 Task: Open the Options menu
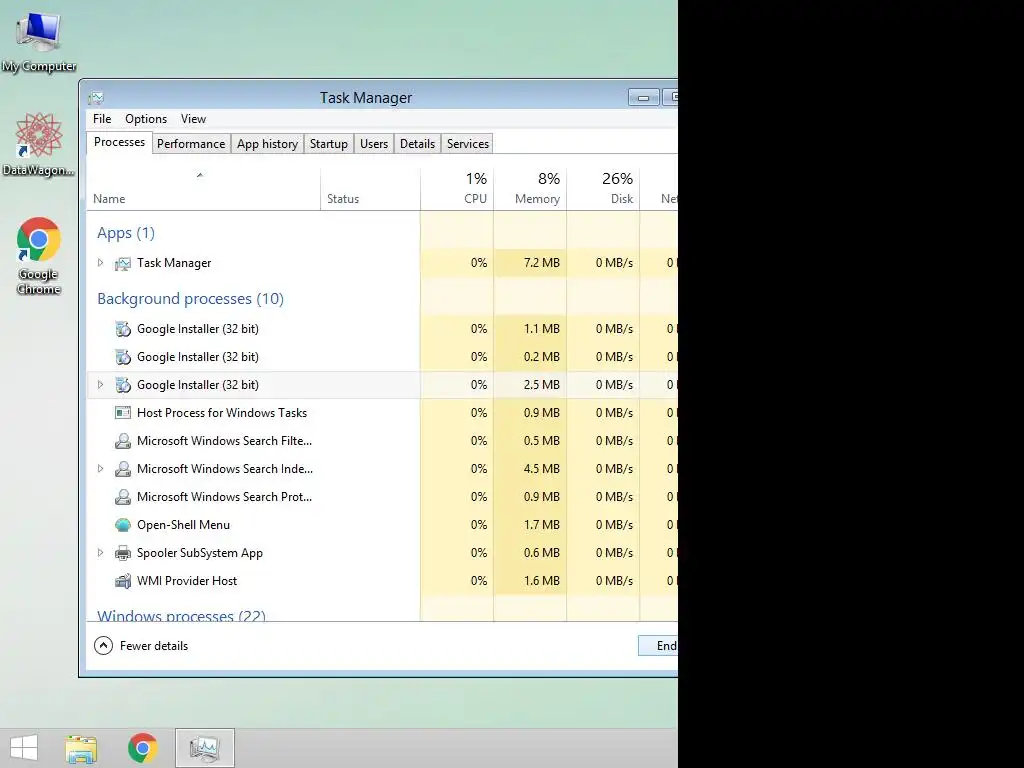[x=146, y=119]
